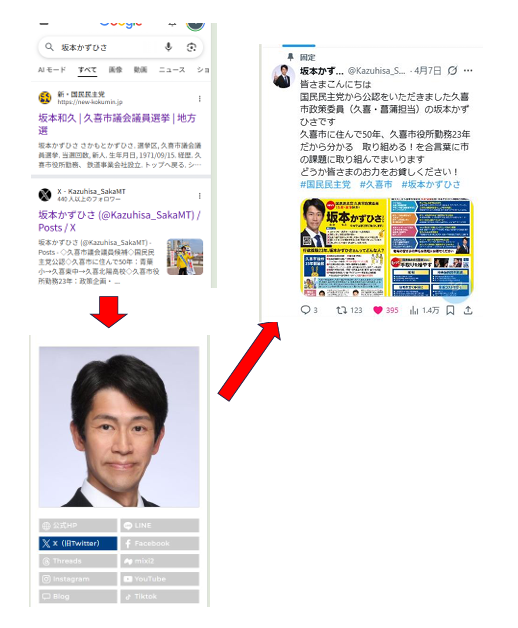This screenshot has width=518, height=628.
Task: Open the ニュース tab
Action: 172,70
